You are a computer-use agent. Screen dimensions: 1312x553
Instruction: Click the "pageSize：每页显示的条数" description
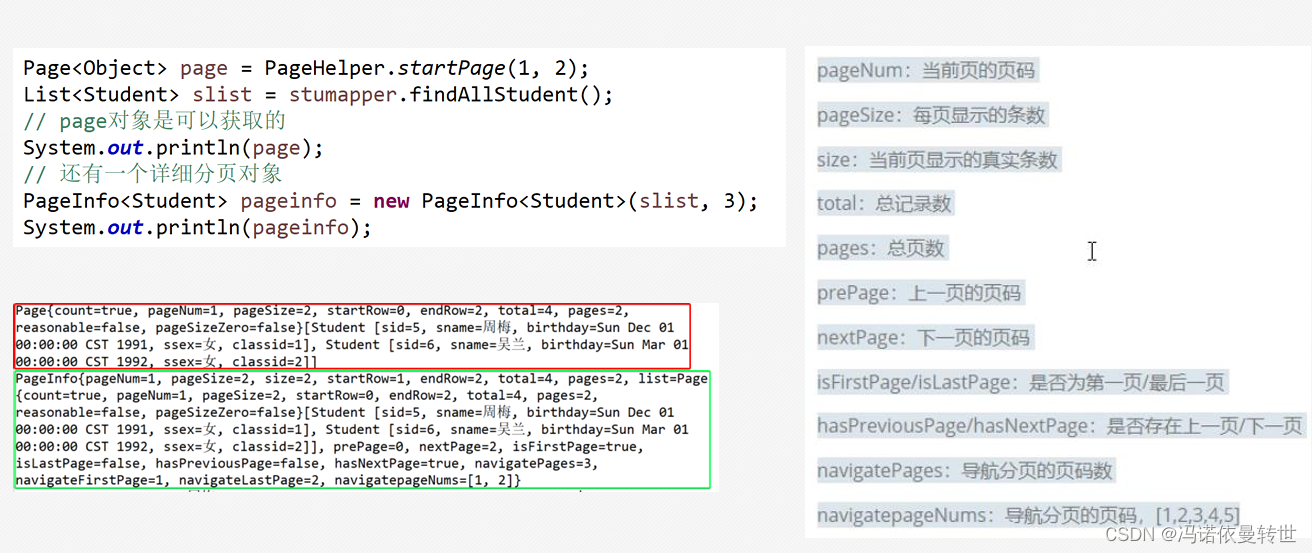coord(931,115)
